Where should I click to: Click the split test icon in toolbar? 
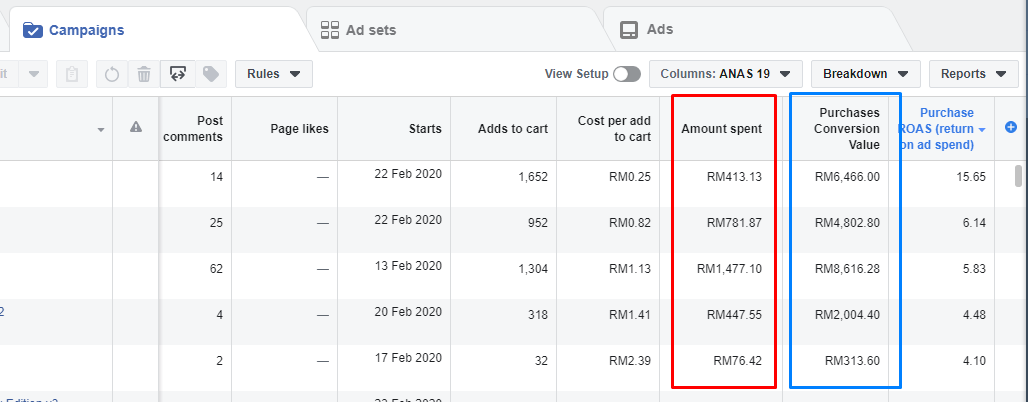177,74
